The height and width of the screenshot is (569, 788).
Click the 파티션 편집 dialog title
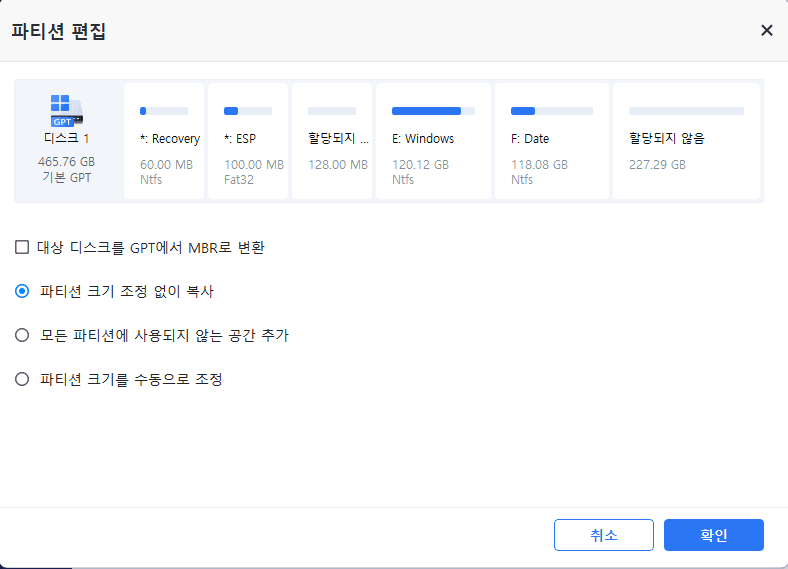58,31
